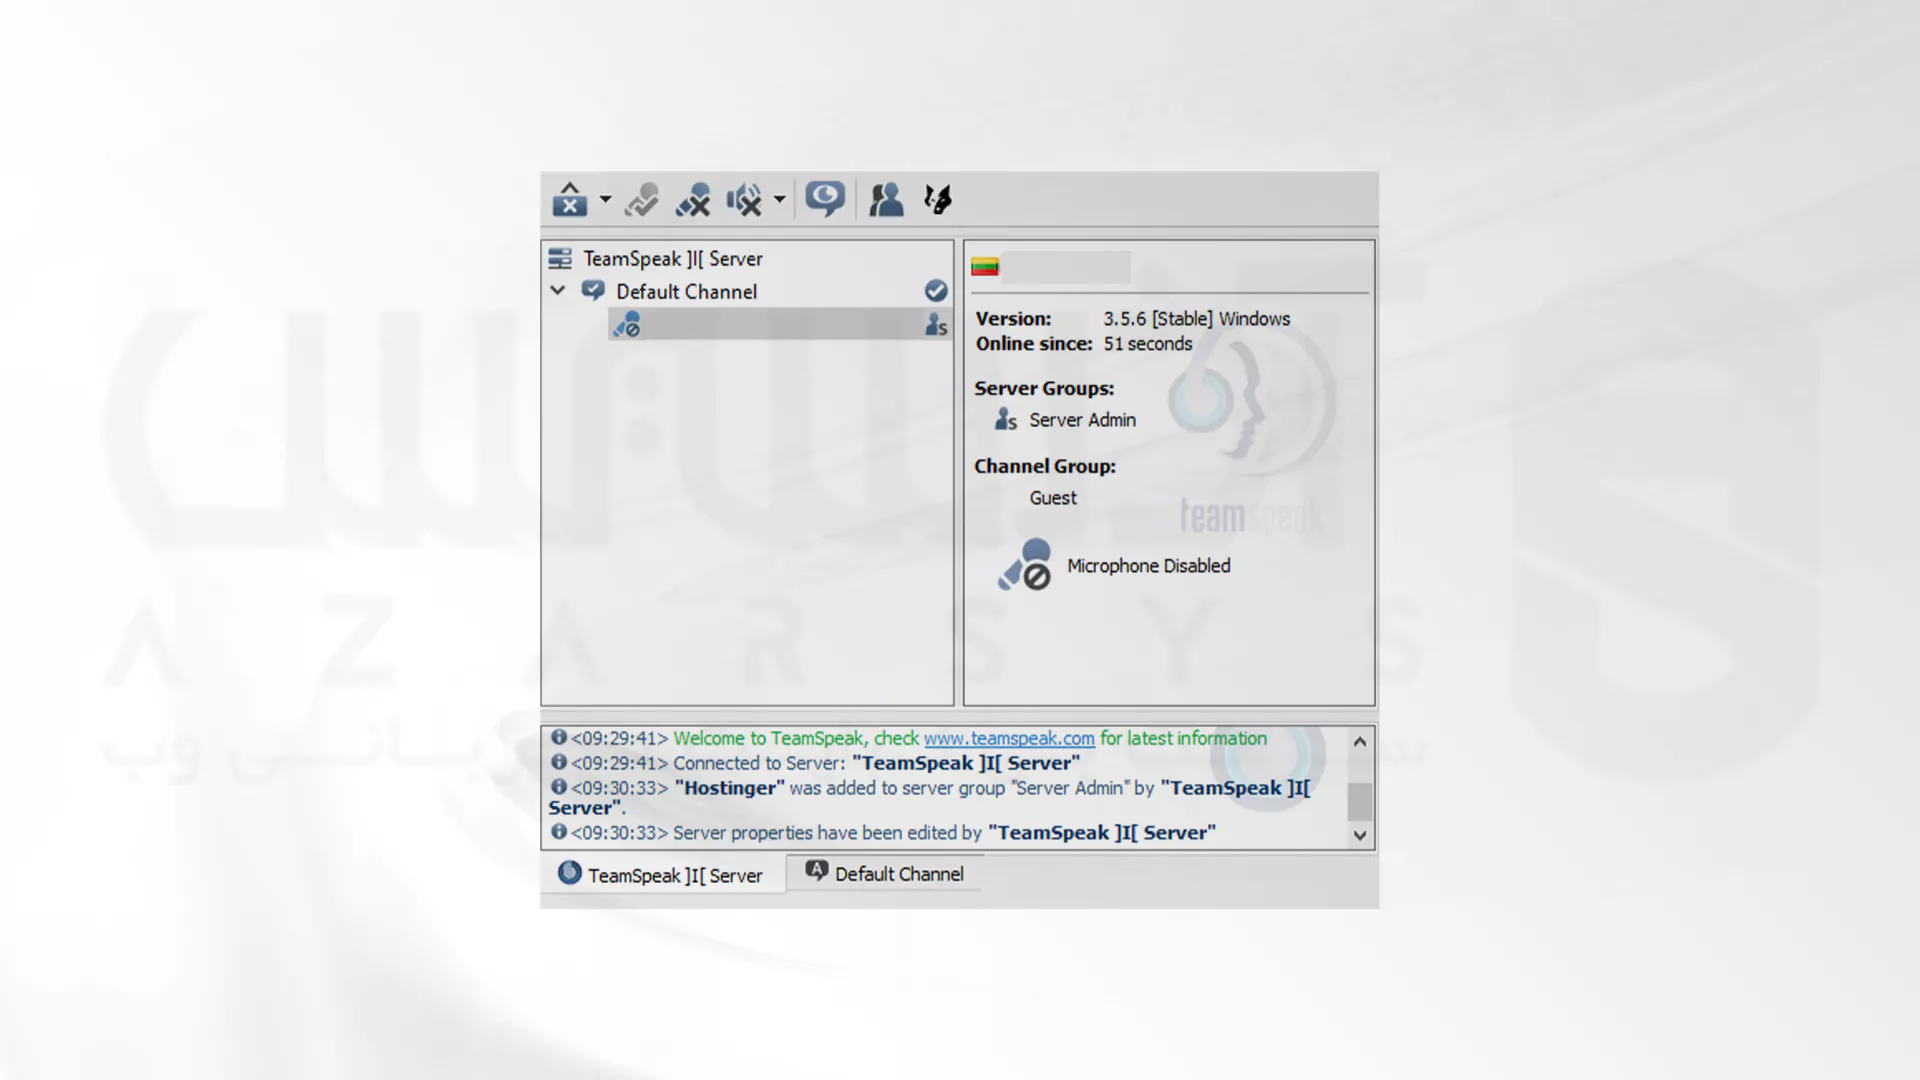
Task: Open the mute speakers dropdown arrow
Action: pos(779,199)
